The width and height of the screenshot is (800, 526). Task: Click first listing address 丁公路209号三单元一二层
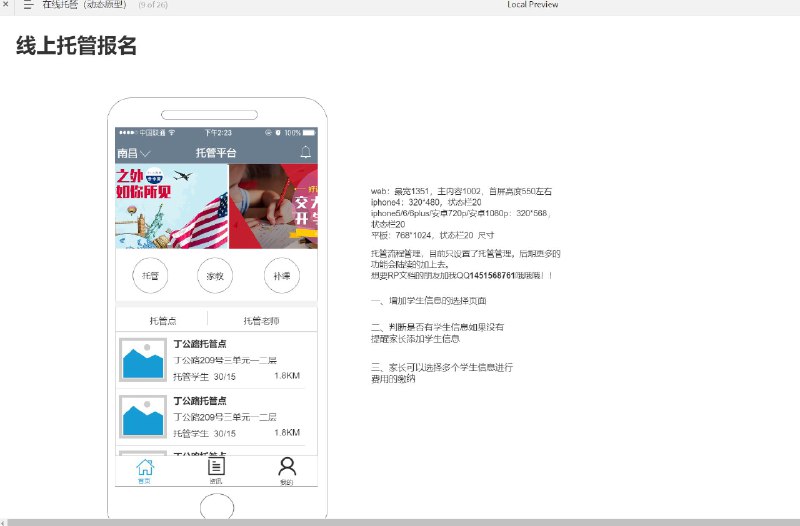click(x=225, y=360)
